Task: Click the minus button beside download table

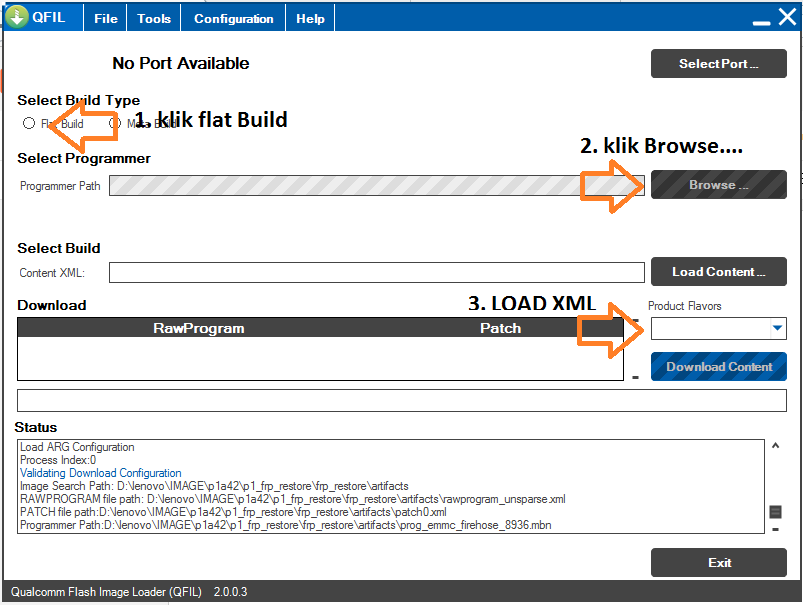Action: pyautogui.click(x=635, y=378)
